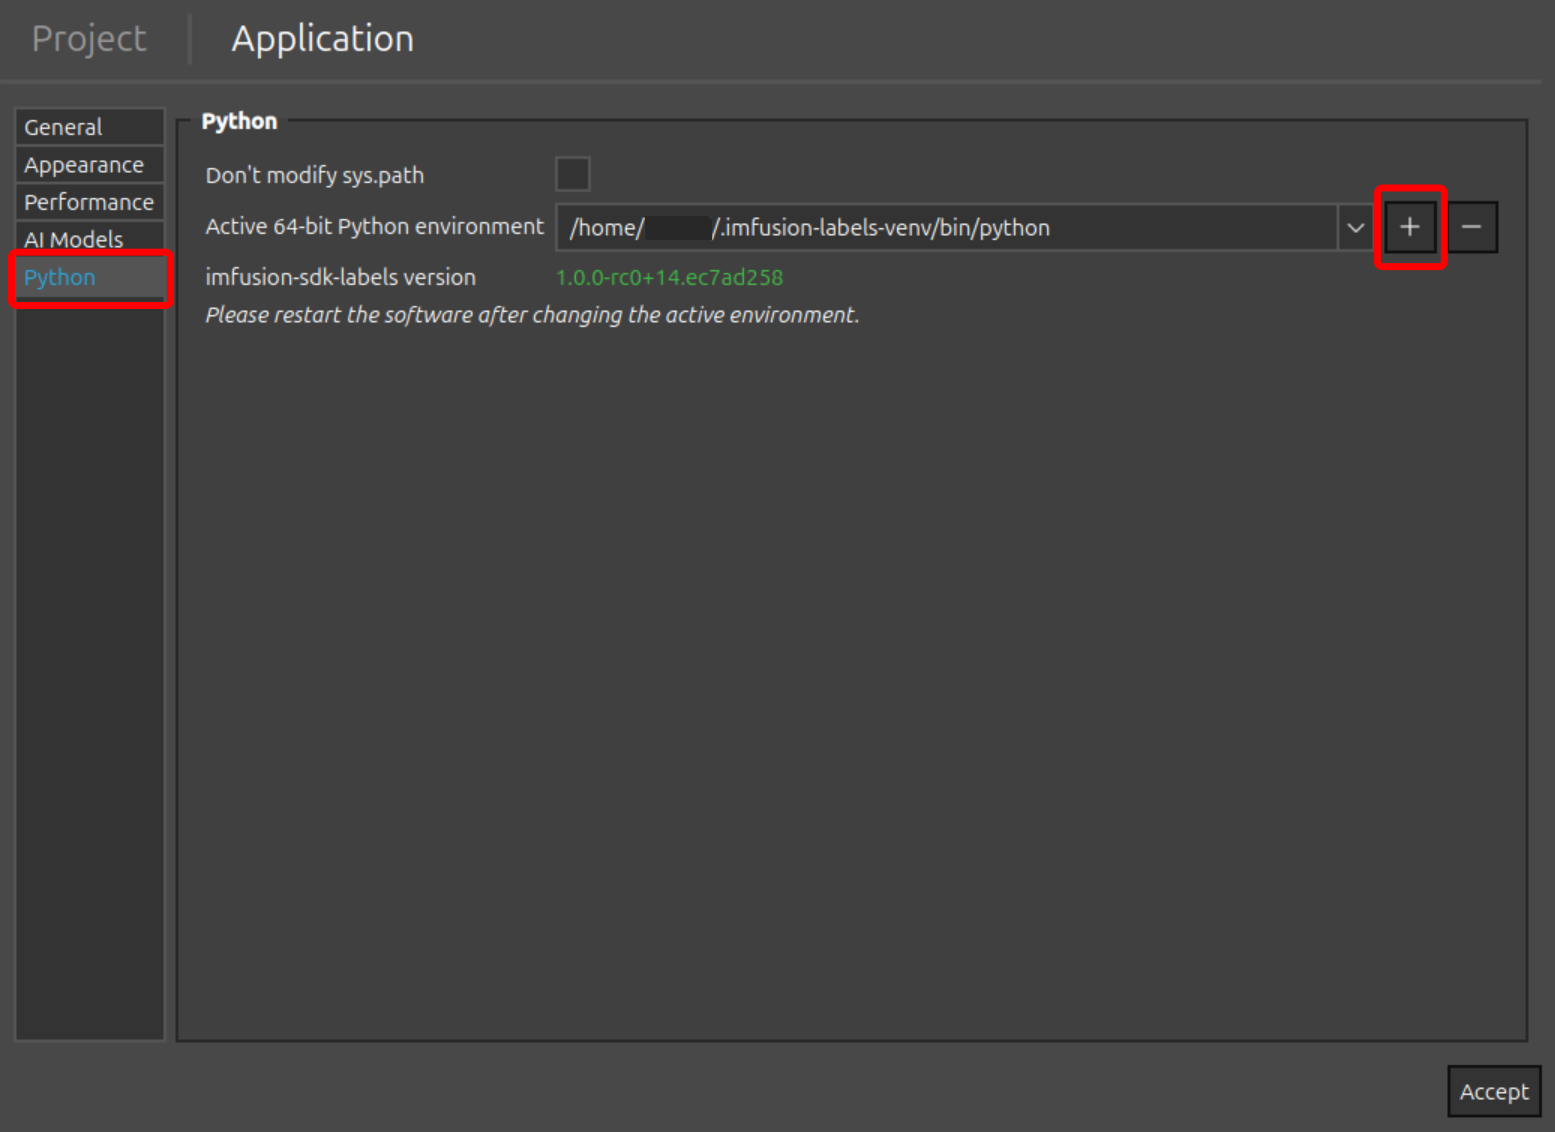Select the Python settings section
The width and height of the screenshot is (1555, 1132).
[90, 277]
